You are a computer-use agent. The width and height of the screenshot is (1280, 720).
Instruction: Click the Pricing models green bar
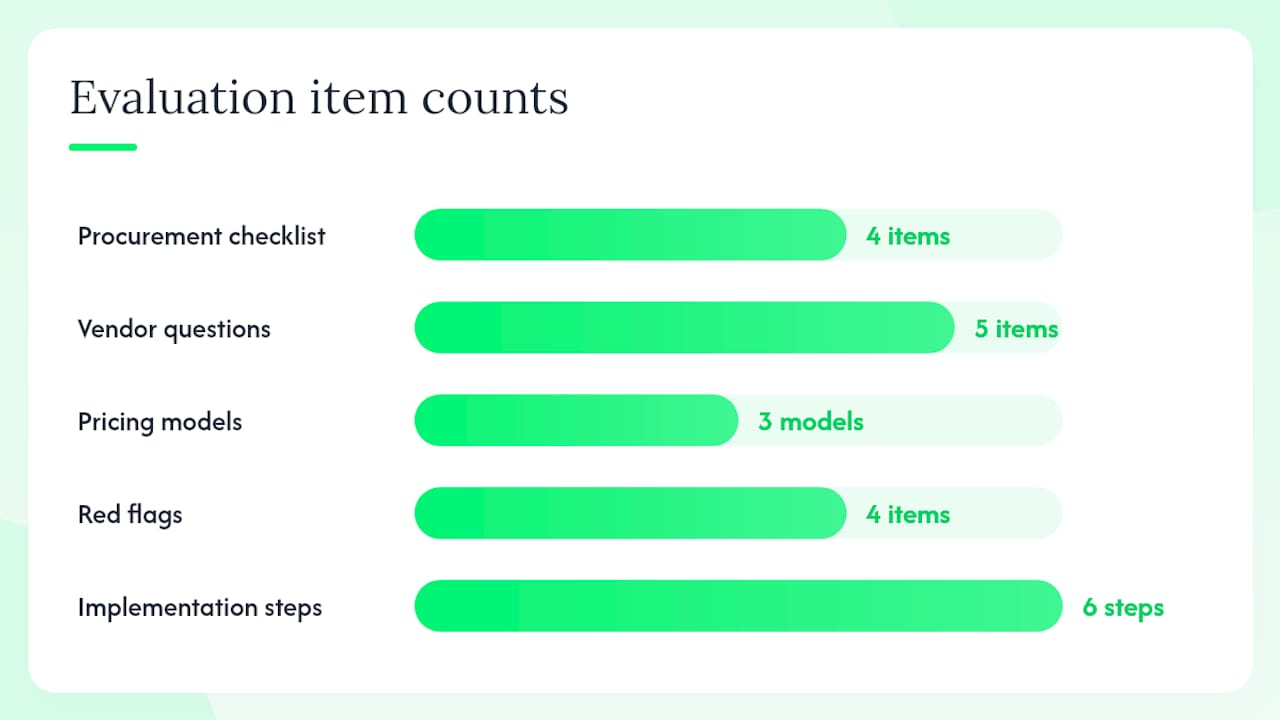pos(576,420)
